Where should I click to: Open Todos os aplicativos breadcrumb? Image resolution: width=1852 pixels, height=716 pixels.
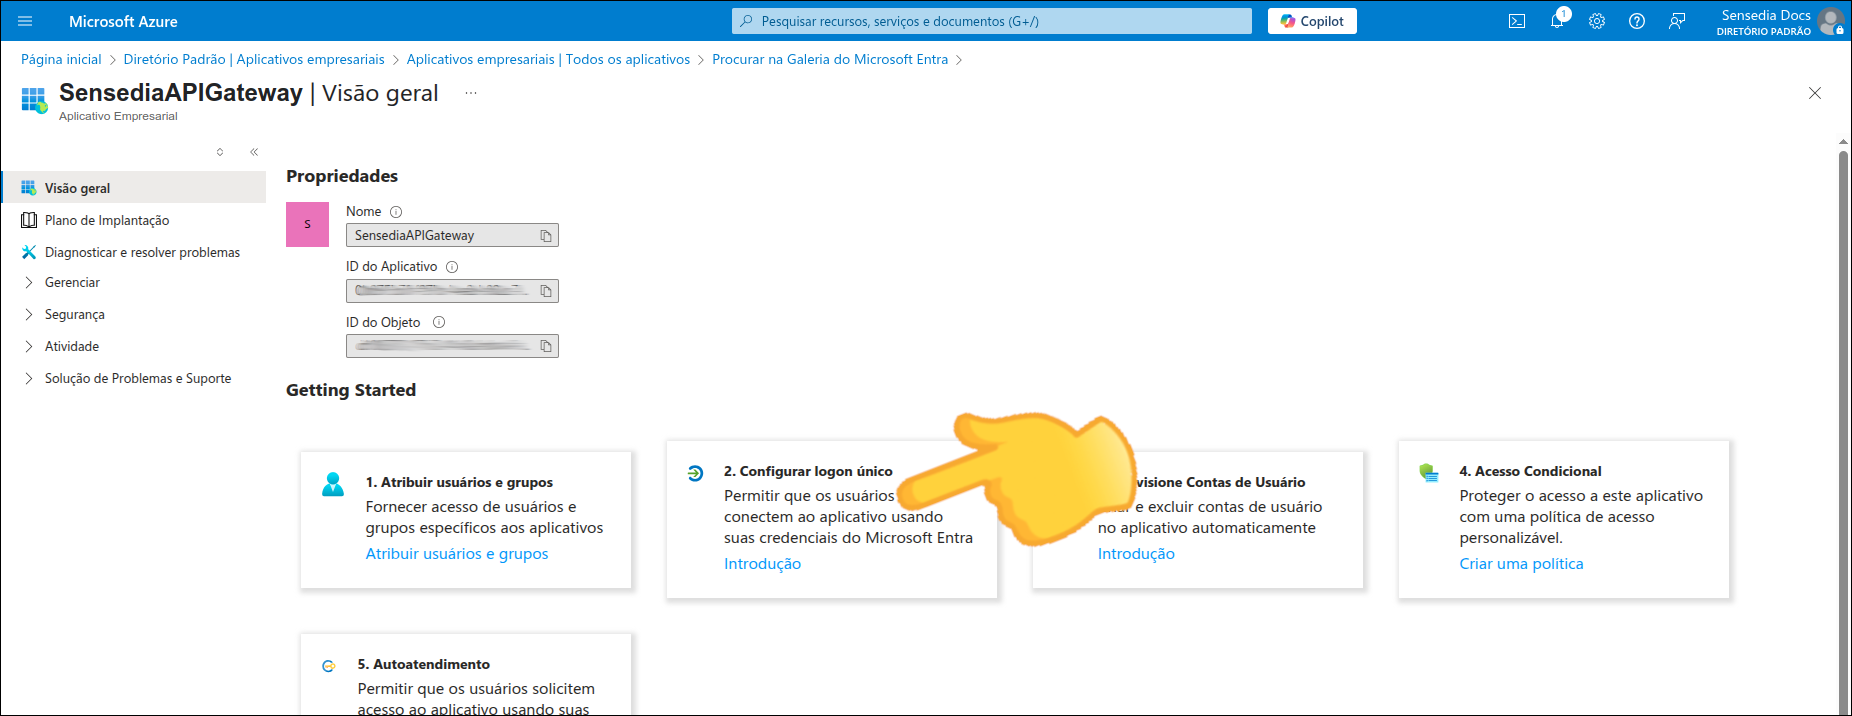tap(548, 59)
